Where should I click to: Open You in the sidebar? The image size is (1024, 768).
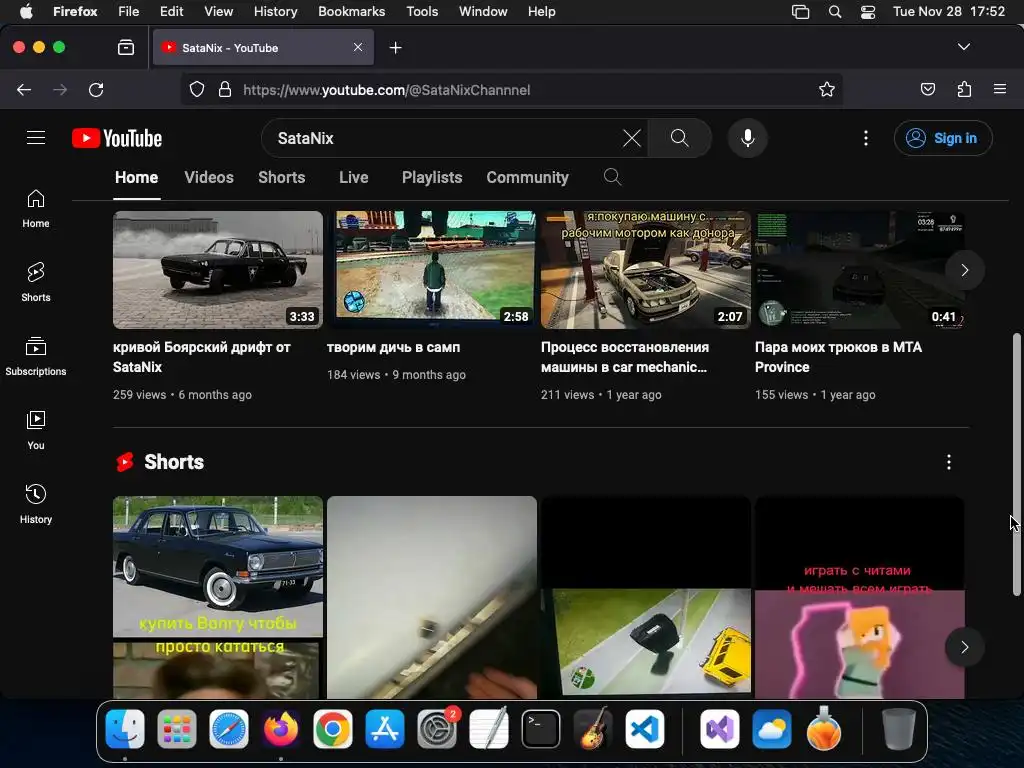tap(36, 430)
